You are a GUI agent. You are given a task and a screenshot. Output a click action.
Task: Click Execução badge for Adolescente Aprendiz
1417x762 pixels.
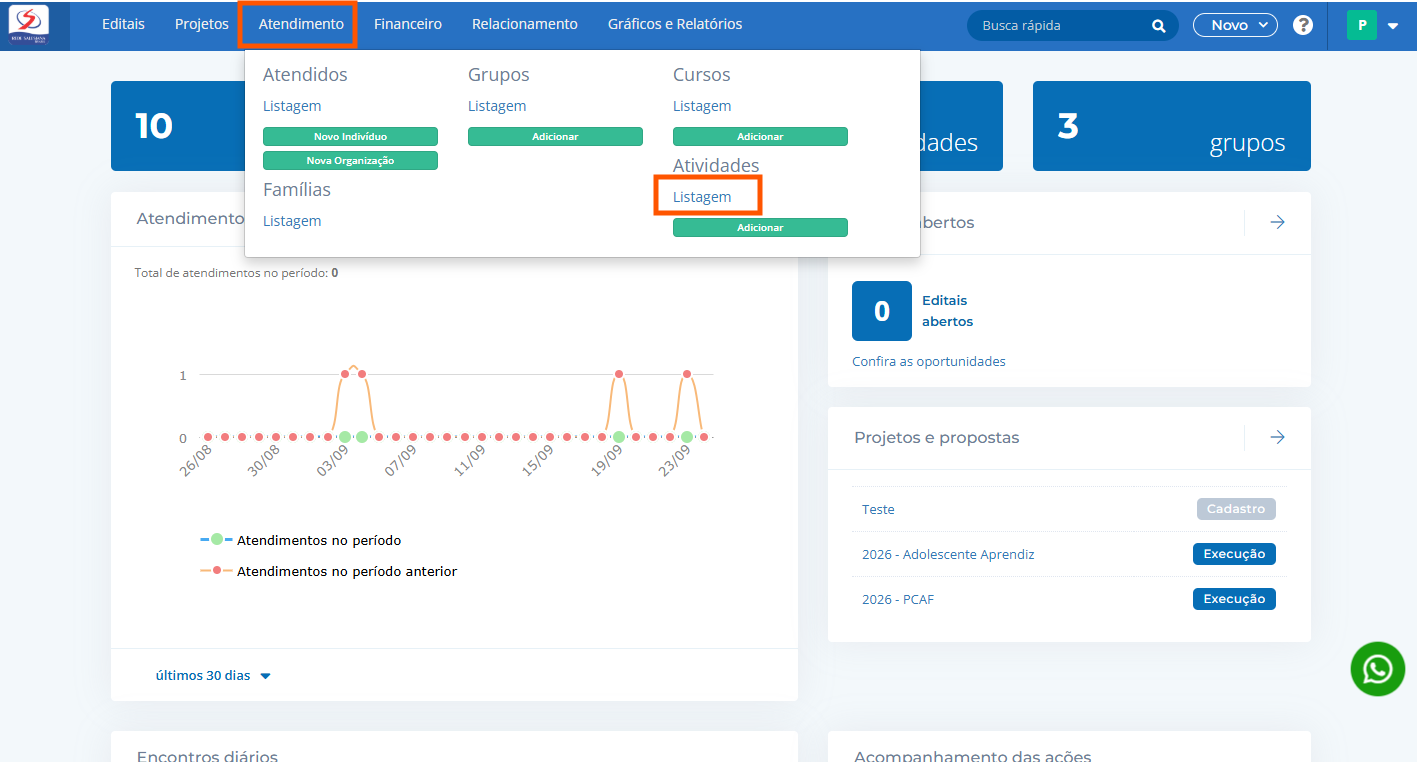point(1234,554)
